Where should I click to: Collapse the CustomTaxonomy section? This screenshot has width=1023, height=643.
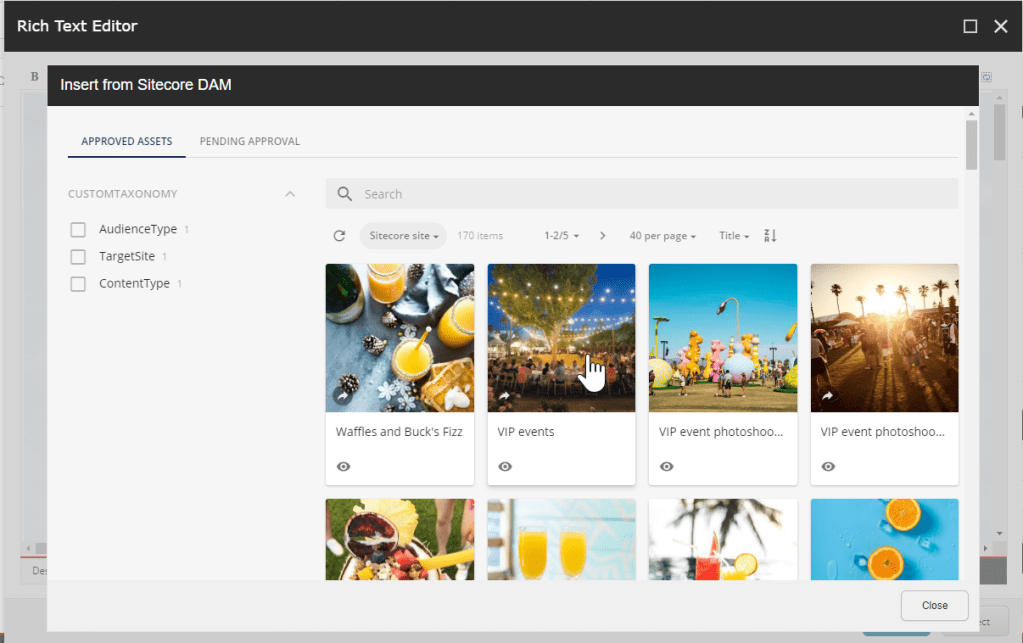point(290,194)
